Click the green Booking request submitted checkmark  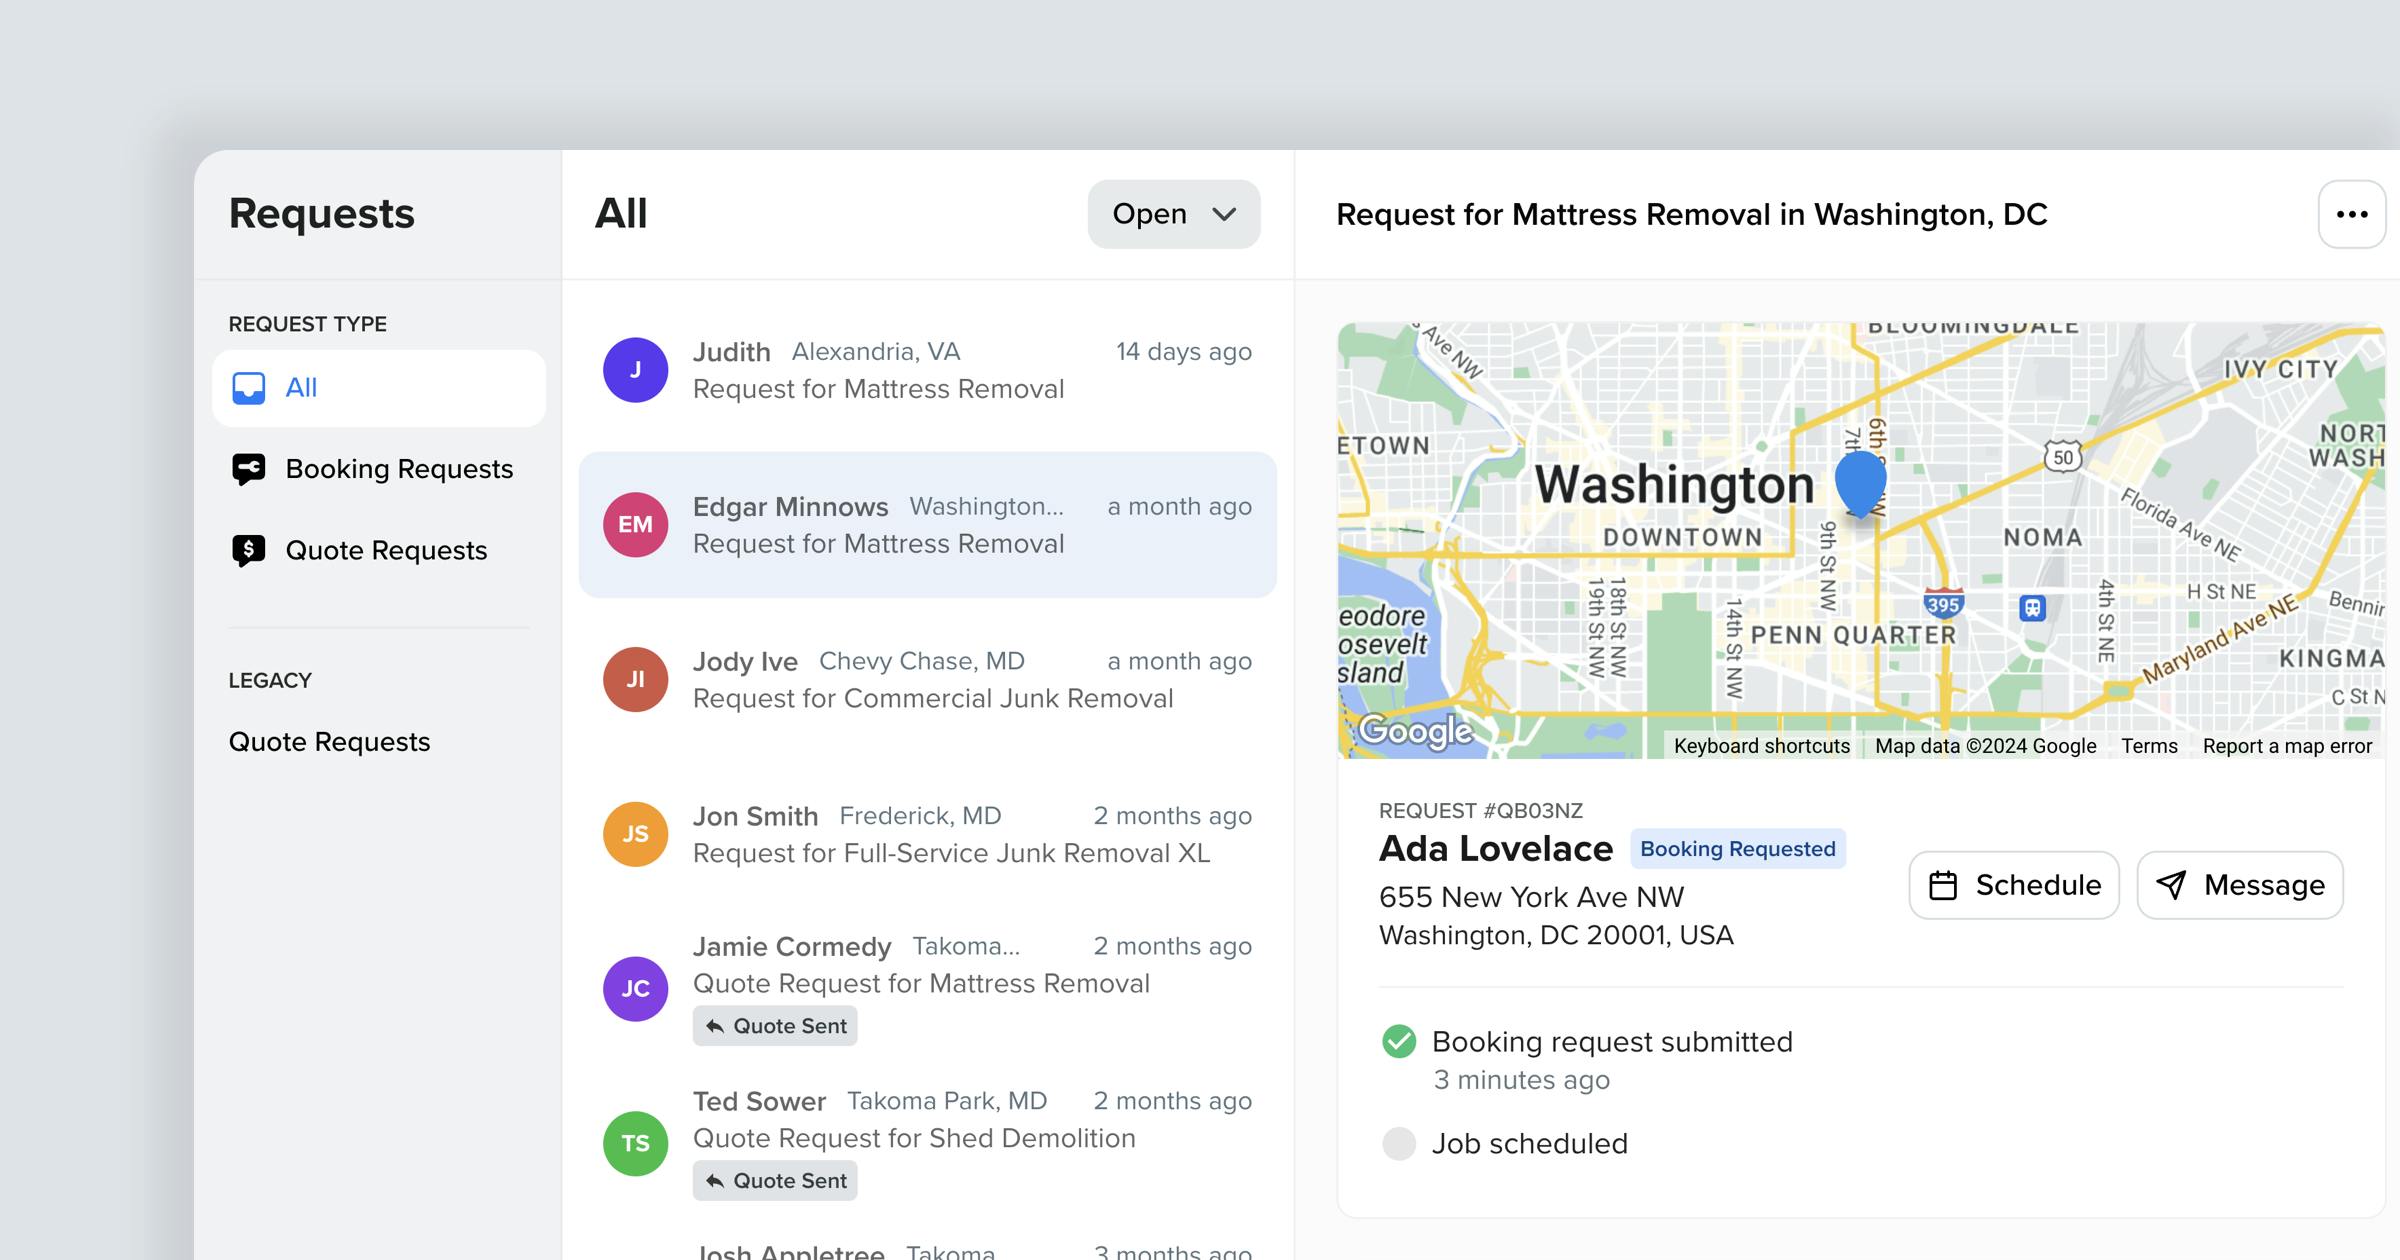1400,1041
